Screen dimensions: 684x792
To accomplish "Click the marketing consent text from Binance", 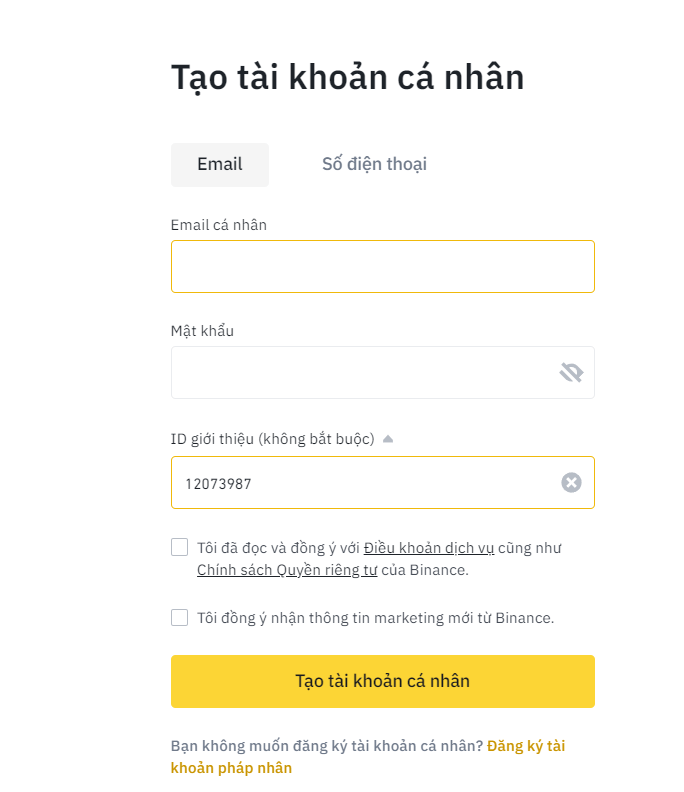I will pos(375,618).
